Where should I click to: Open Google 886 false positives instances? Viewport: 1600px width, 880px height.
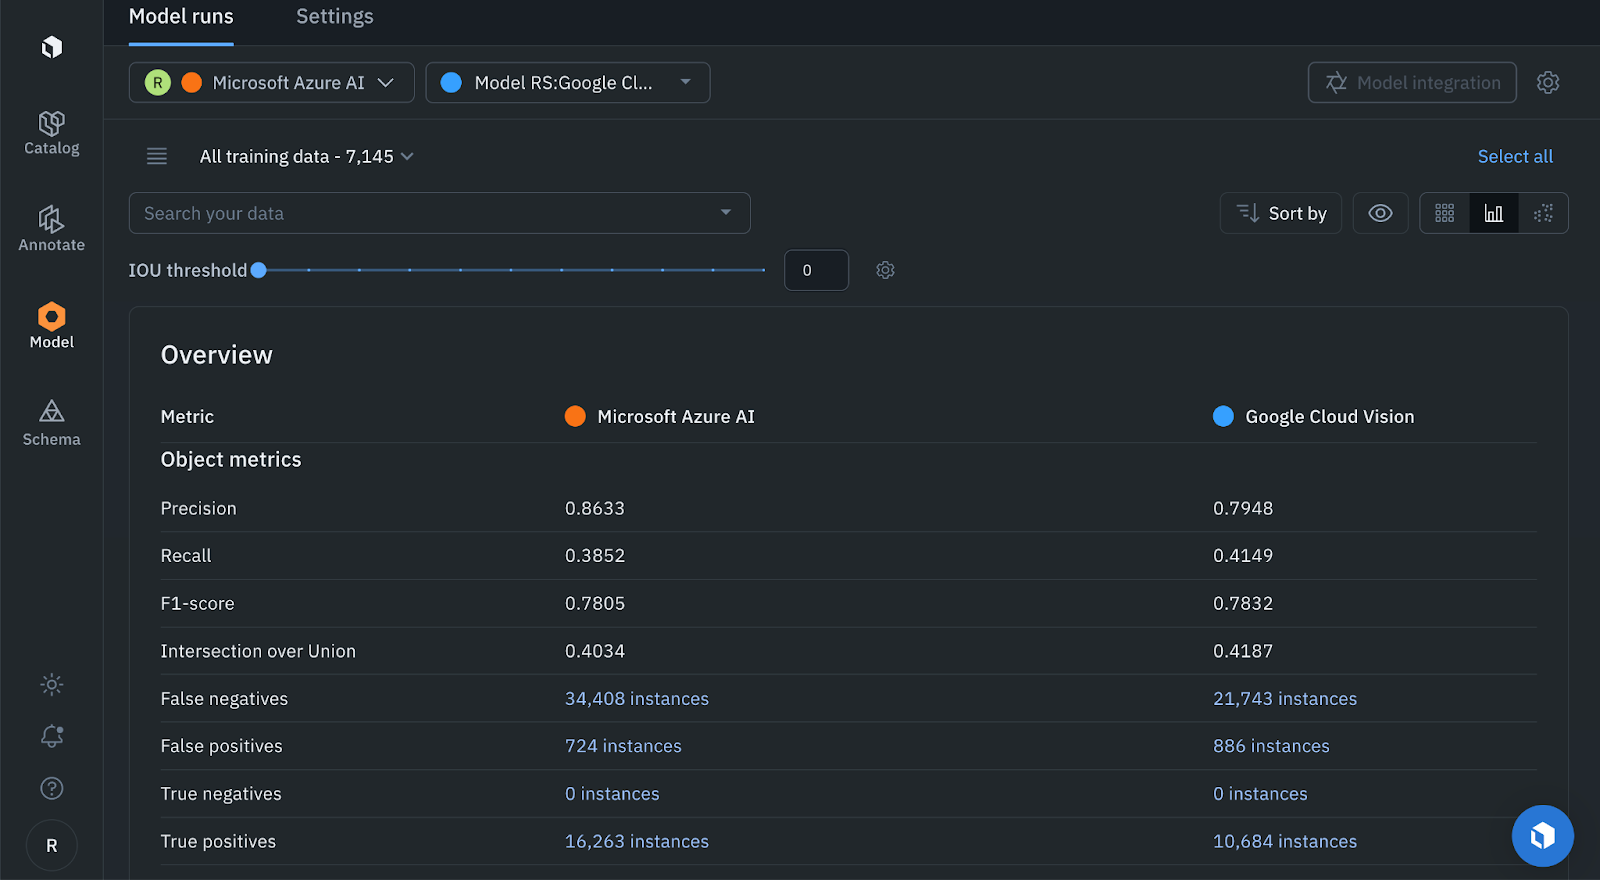click(x=1271, y=746)
